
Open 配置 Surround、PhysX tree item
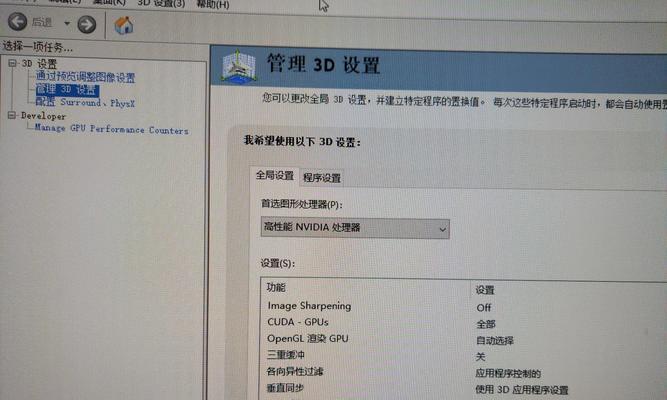pos(85,103)
